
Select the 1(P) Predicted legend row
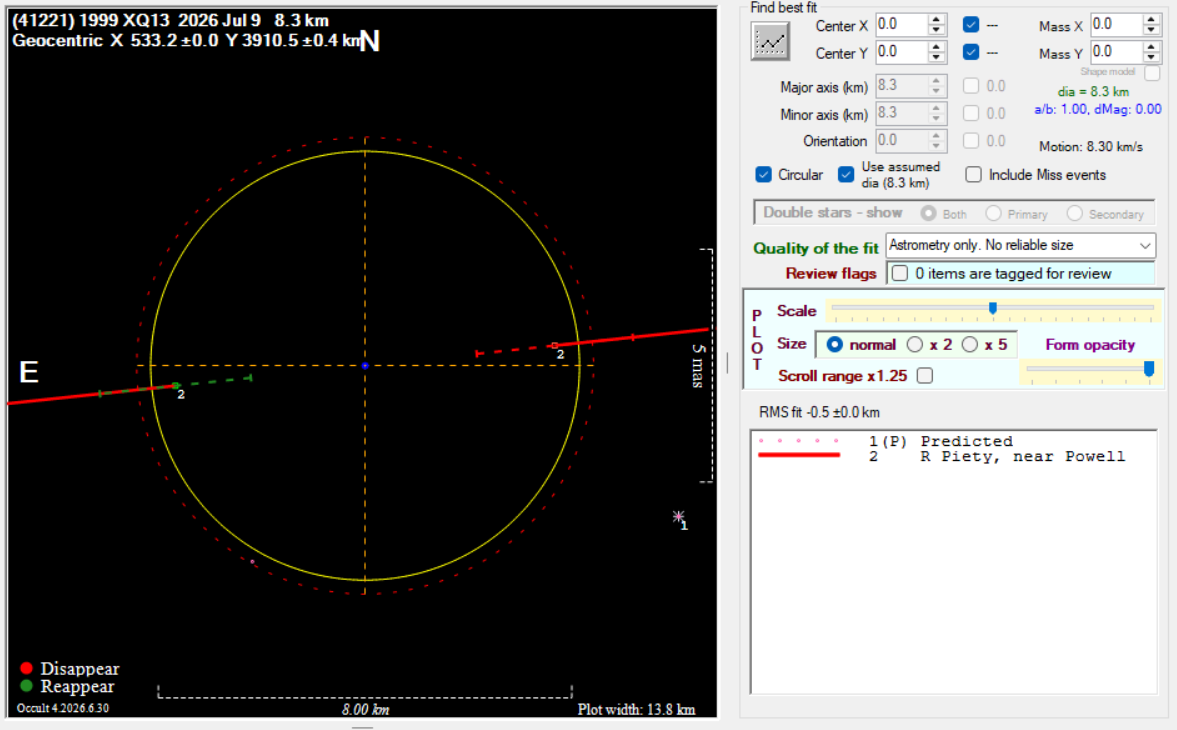tap(953, 441)
